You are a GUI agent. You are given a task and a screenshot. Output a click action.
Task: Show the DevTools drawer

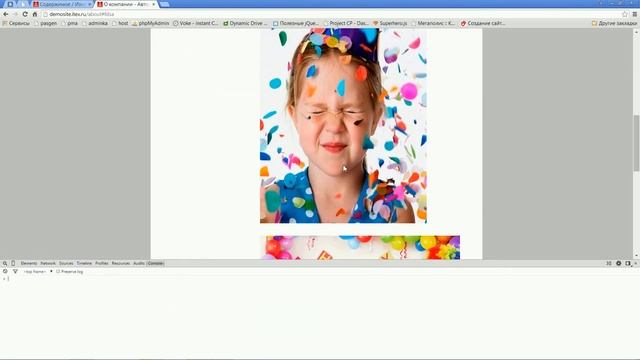pyautogui.click(x=609, y=263)
